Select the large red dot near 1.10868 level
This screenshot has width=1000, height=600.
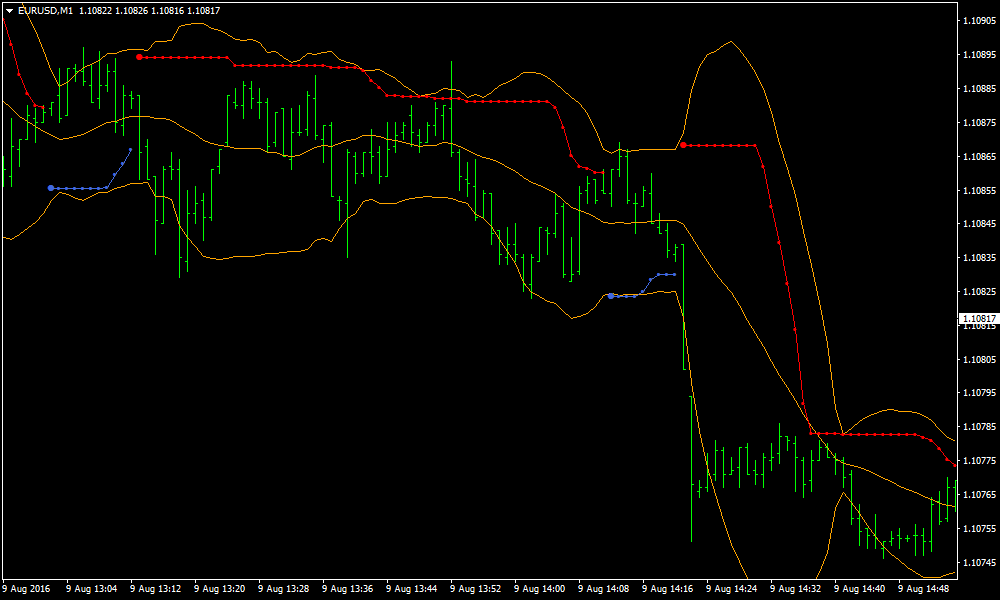coord(683,145)
